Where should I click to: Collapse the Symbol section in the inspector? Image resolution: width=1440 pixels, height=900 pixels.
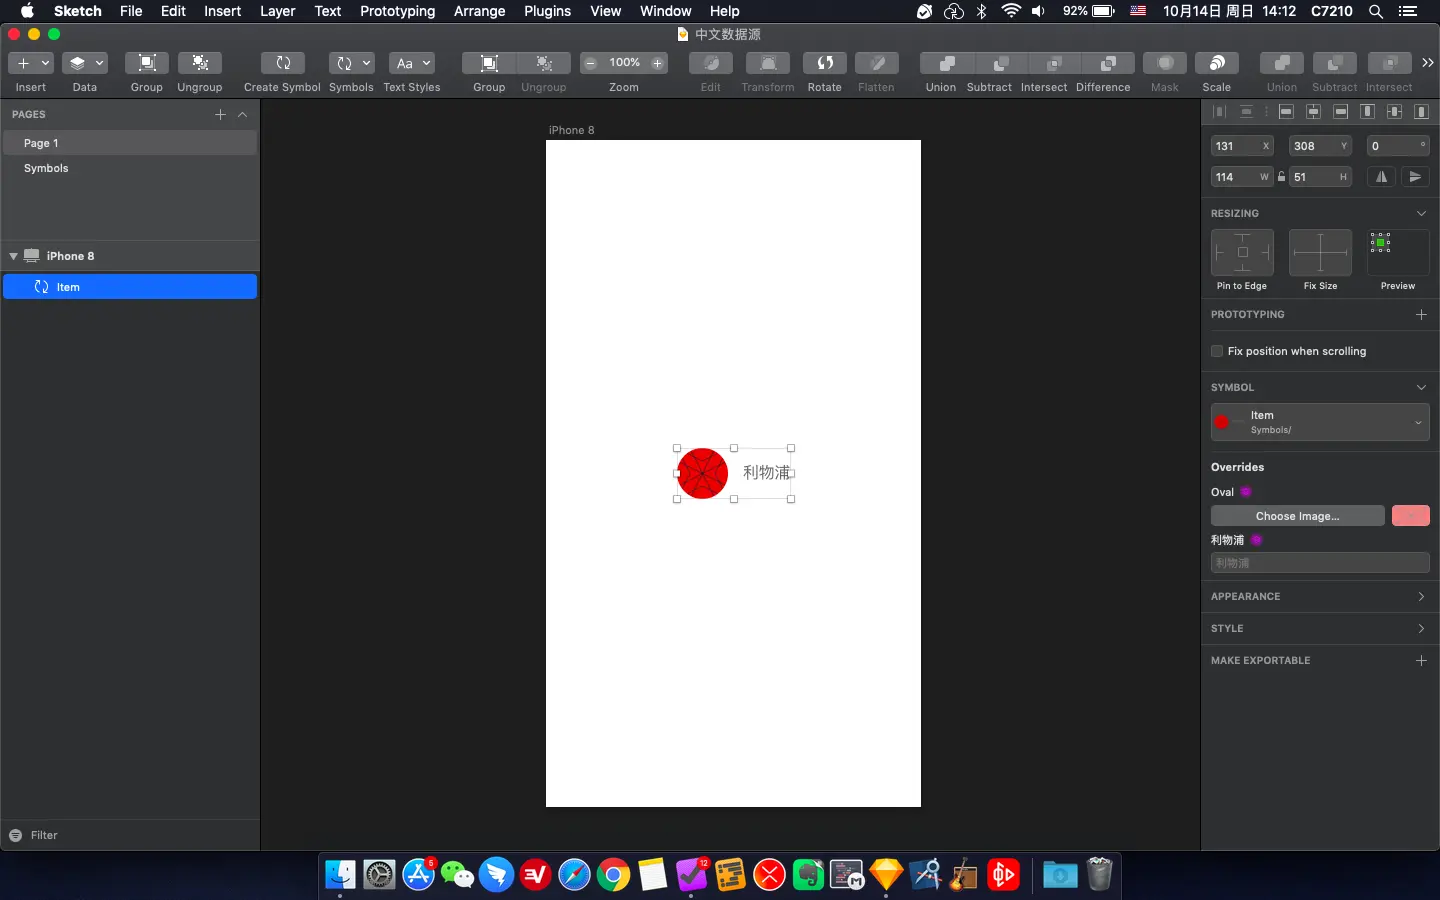click(1421, 387)
